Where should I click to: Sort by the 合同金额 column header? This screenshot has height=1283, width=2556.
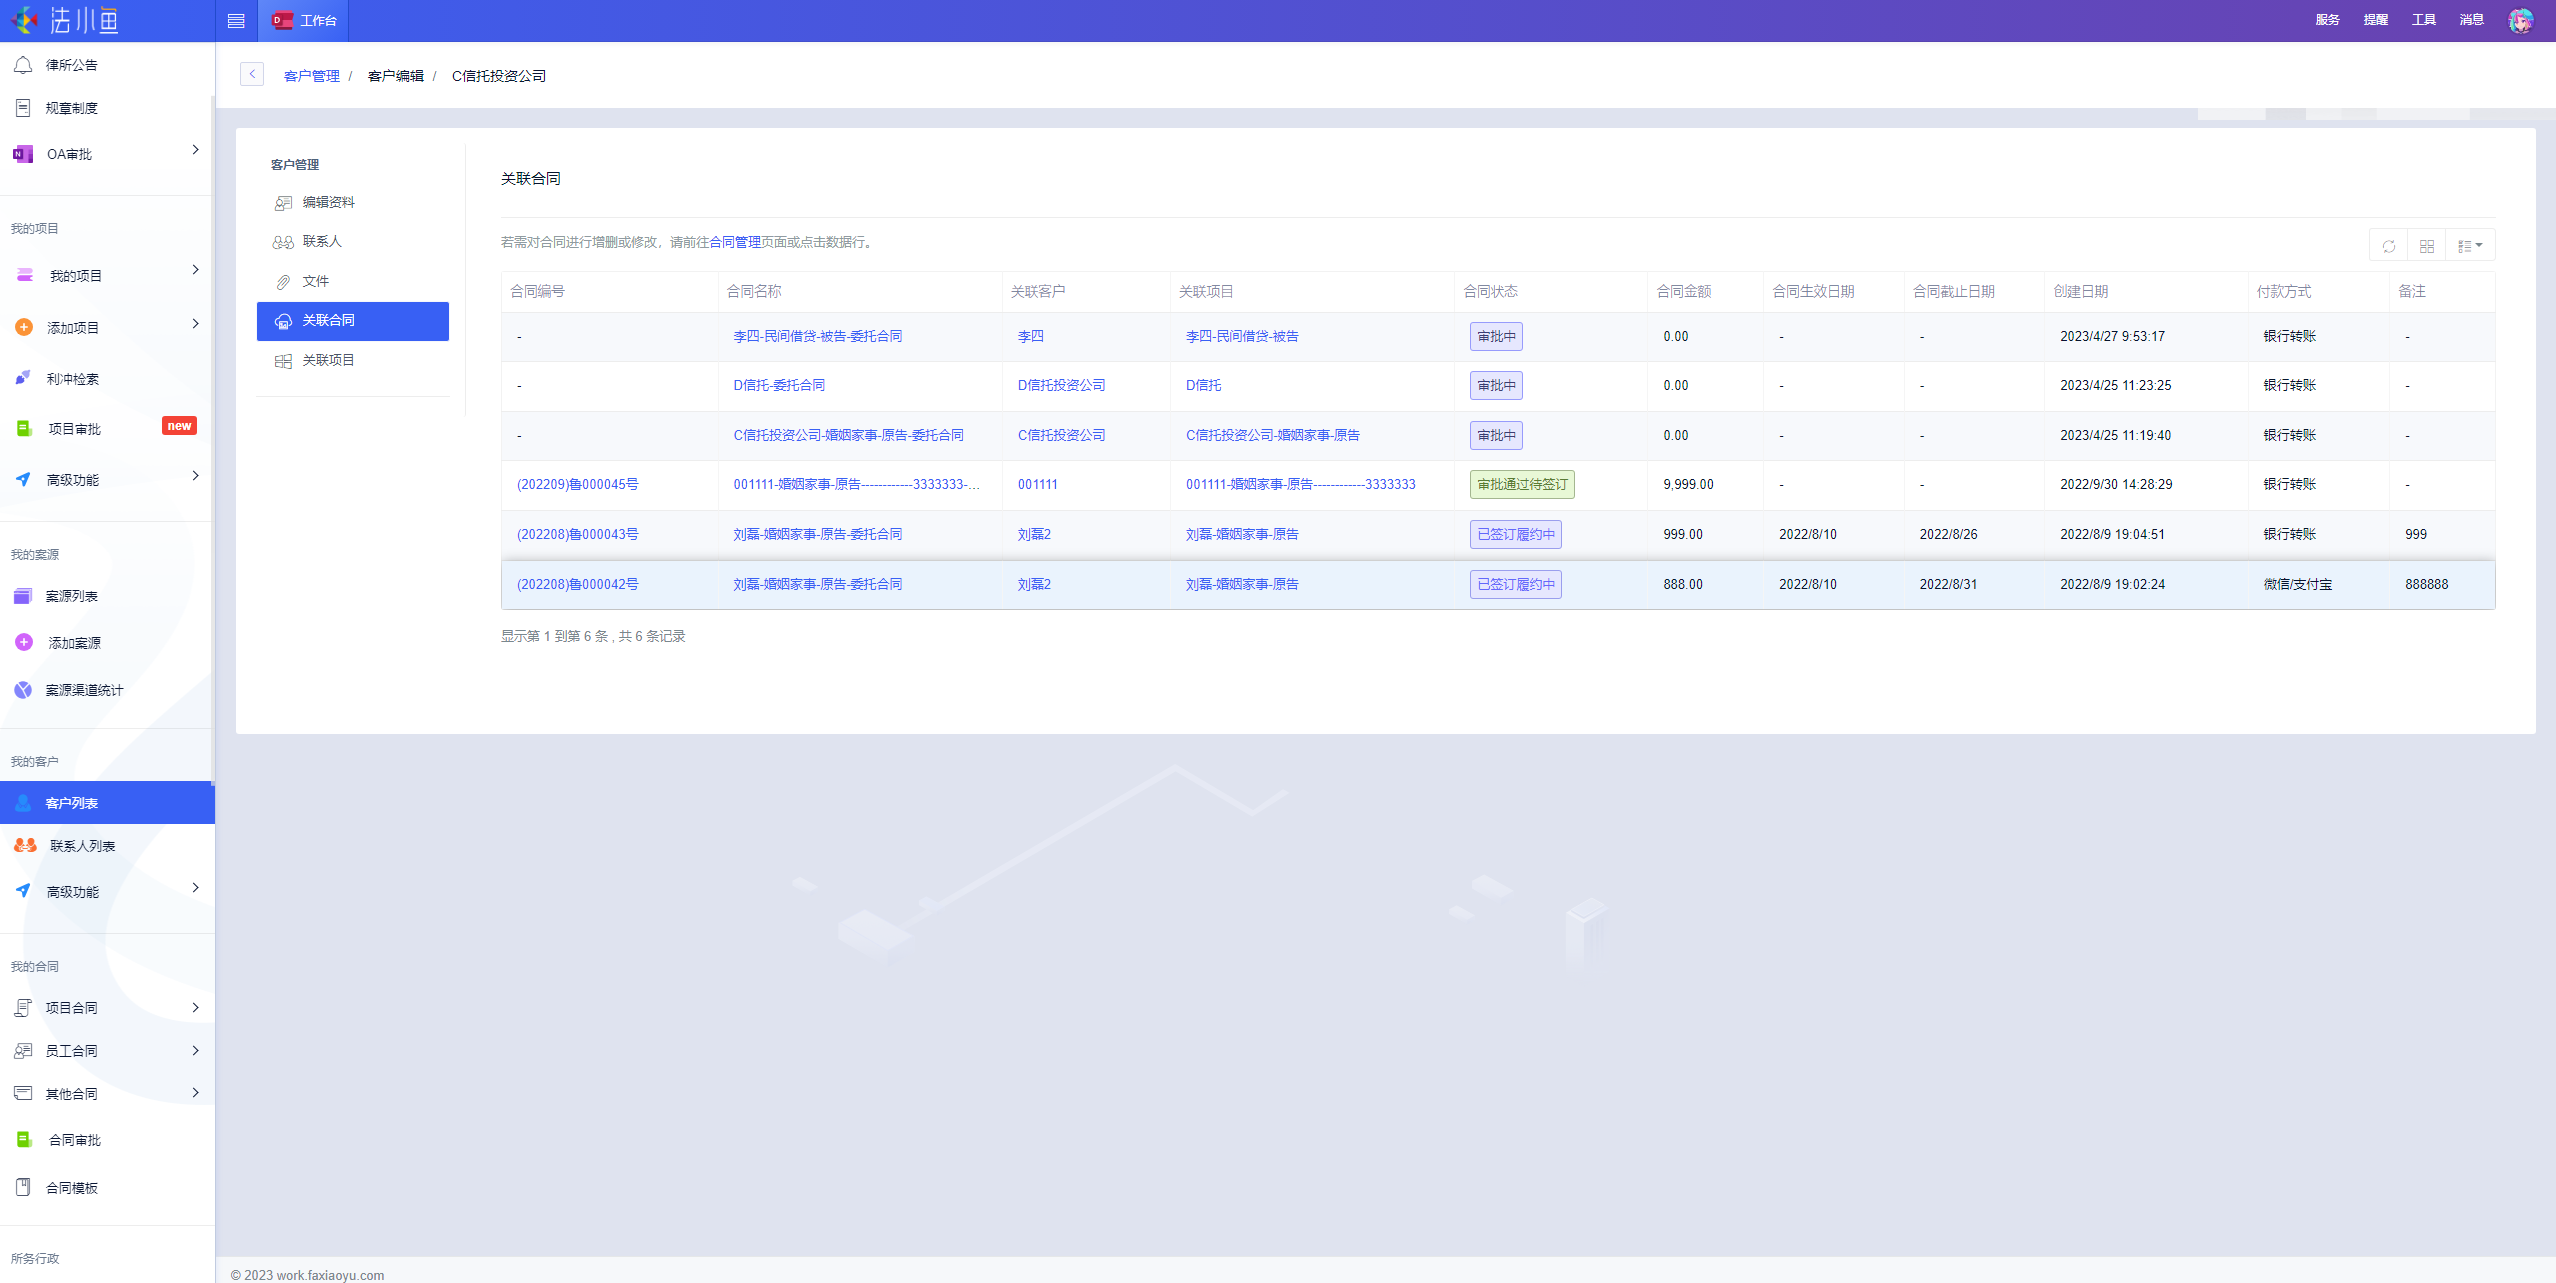1683,292
